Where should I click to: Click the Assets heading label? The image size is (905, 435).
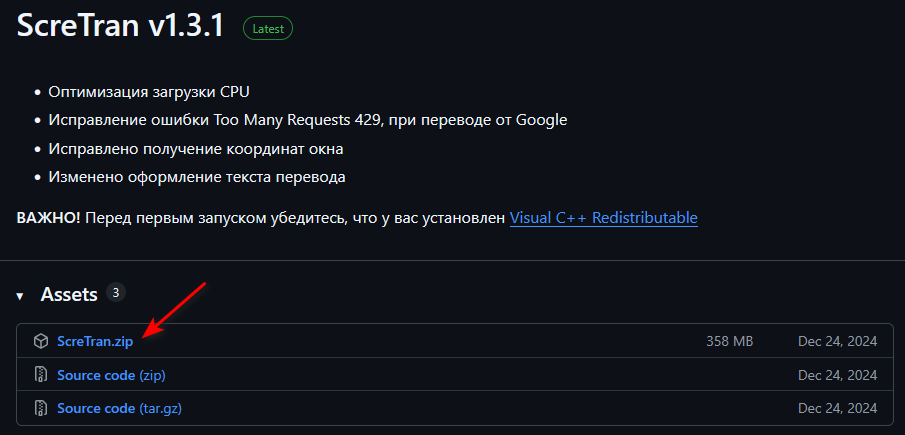coord(69,295)
